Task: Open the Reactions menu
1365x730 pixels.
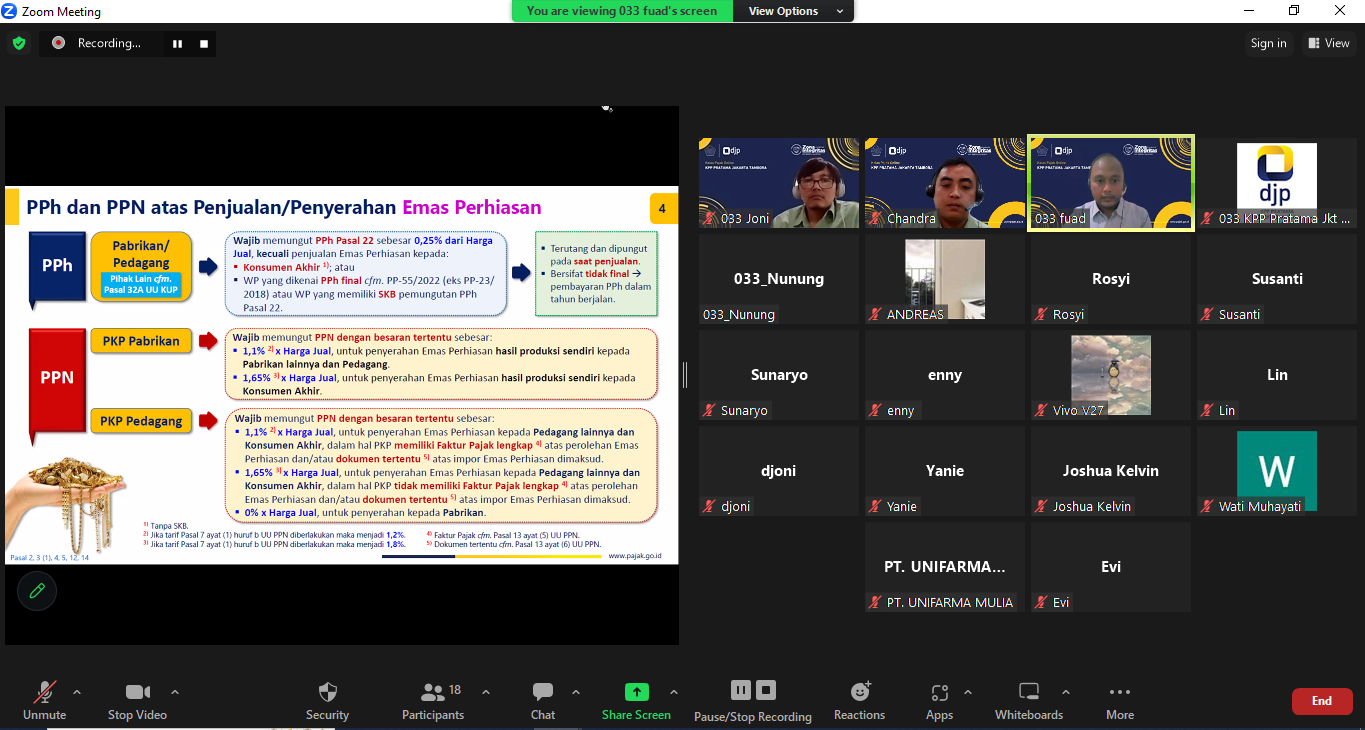Action: [859, 692]
